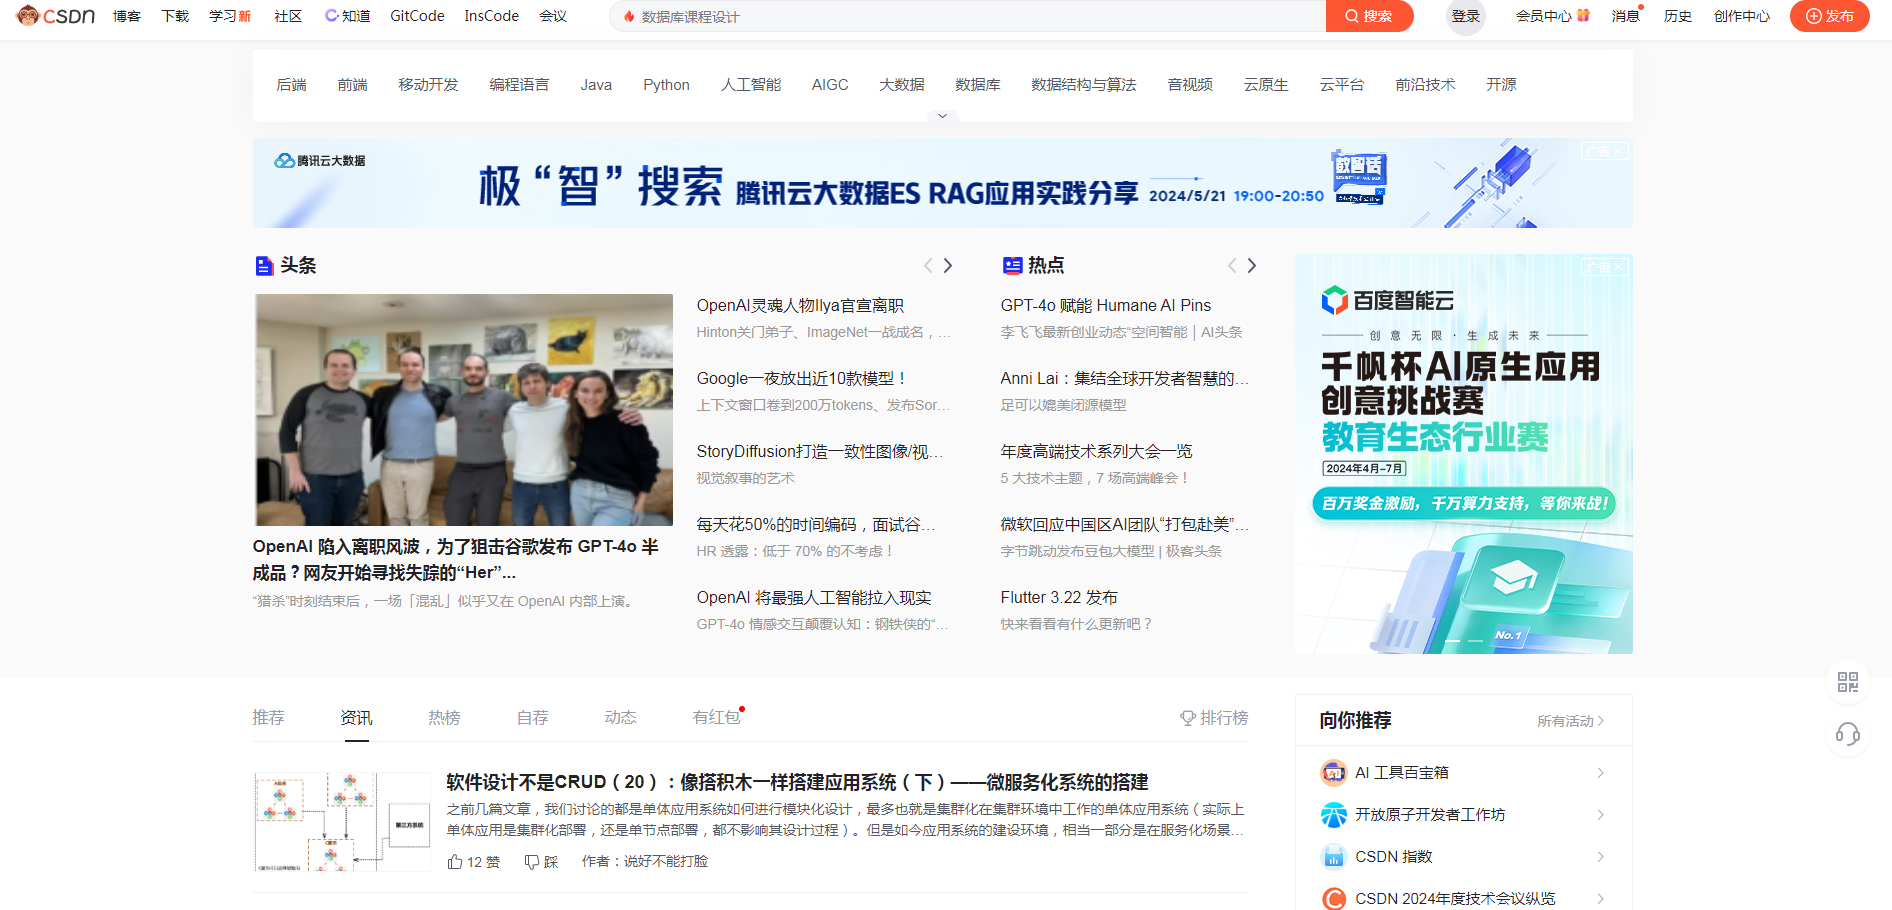The image size is (1892, 910).
Task: Open 会议 in top navigation
Action: click(x=553, y=16)
